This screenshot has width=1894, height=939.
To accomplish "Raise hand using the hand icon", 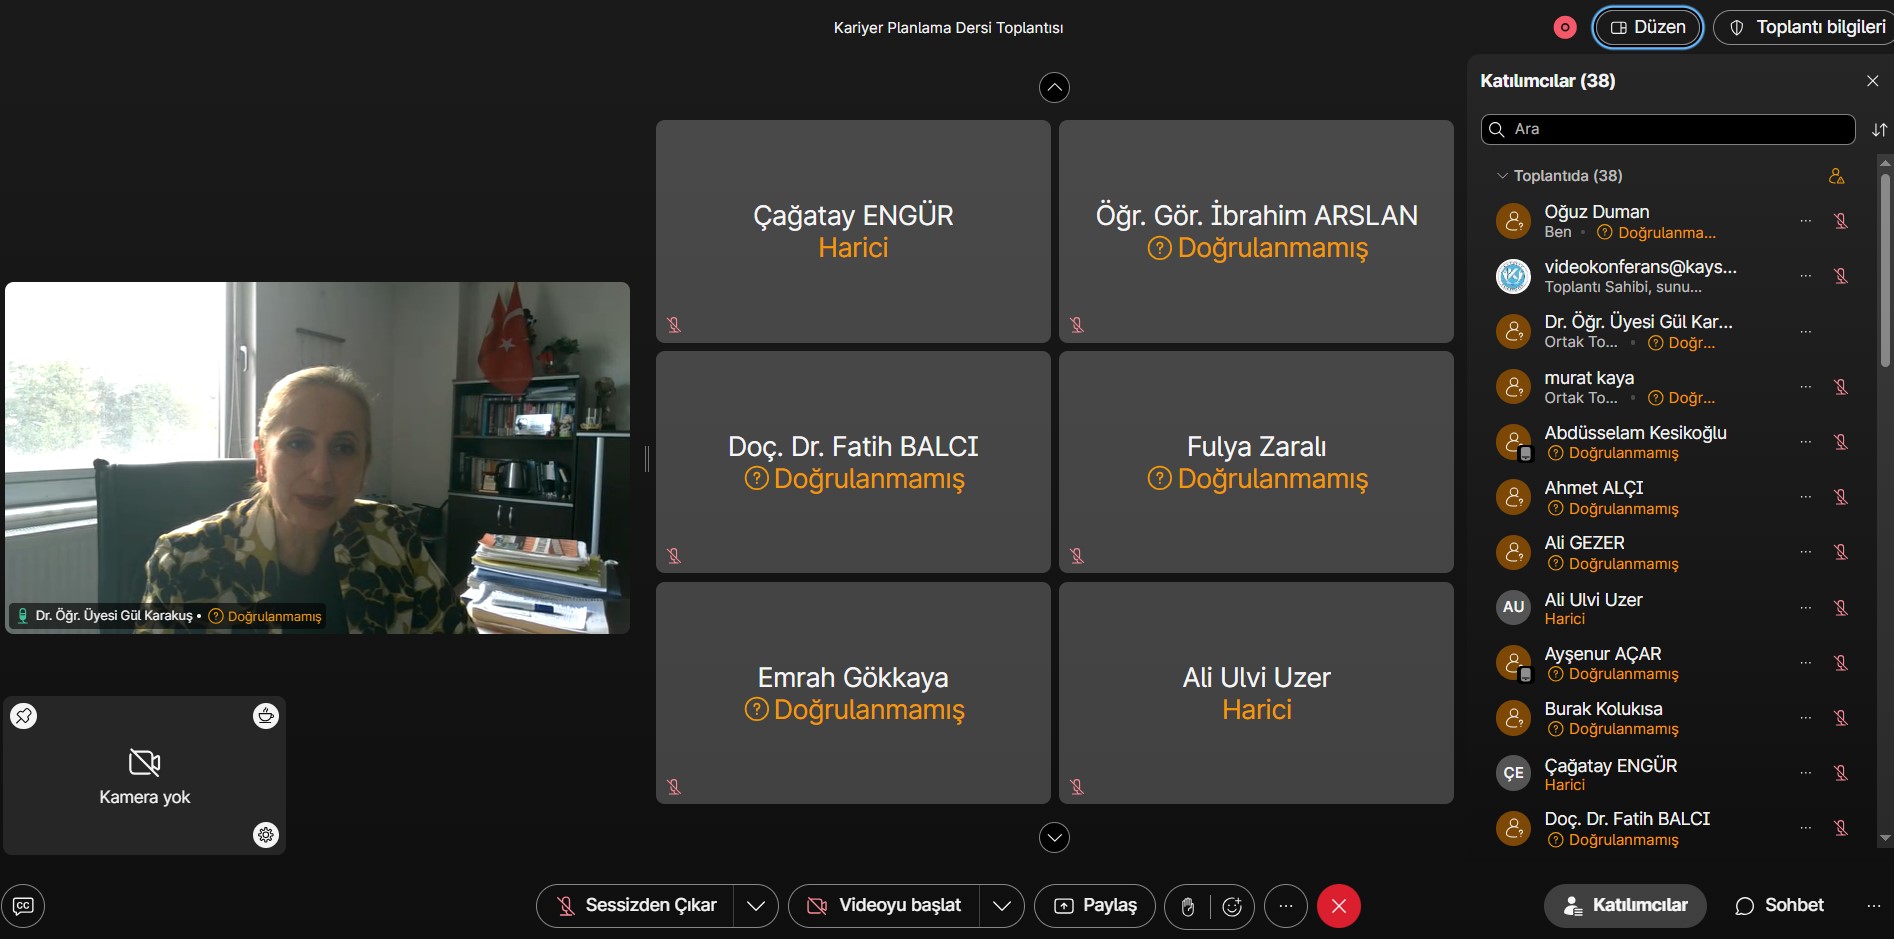I will click(x=1187, y=906).
